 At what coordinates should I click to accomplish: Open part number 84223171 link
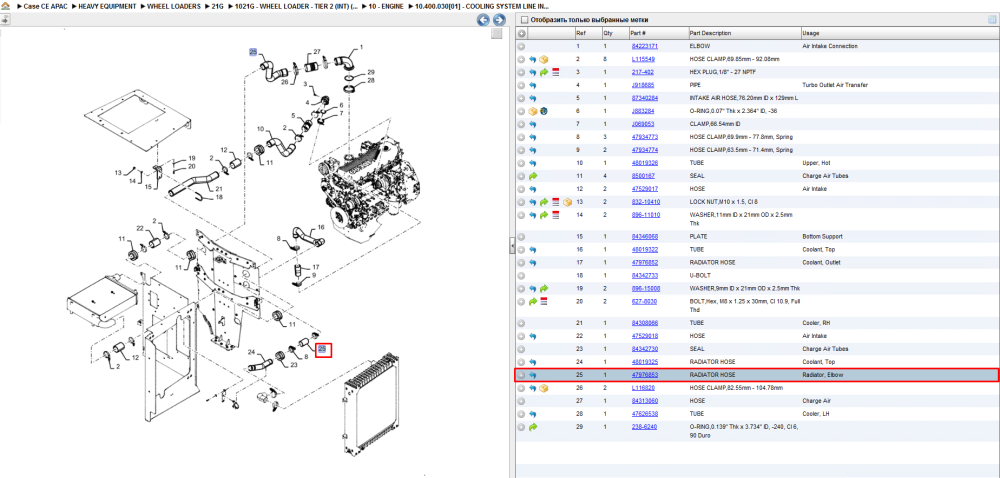[x=645, y=47]
